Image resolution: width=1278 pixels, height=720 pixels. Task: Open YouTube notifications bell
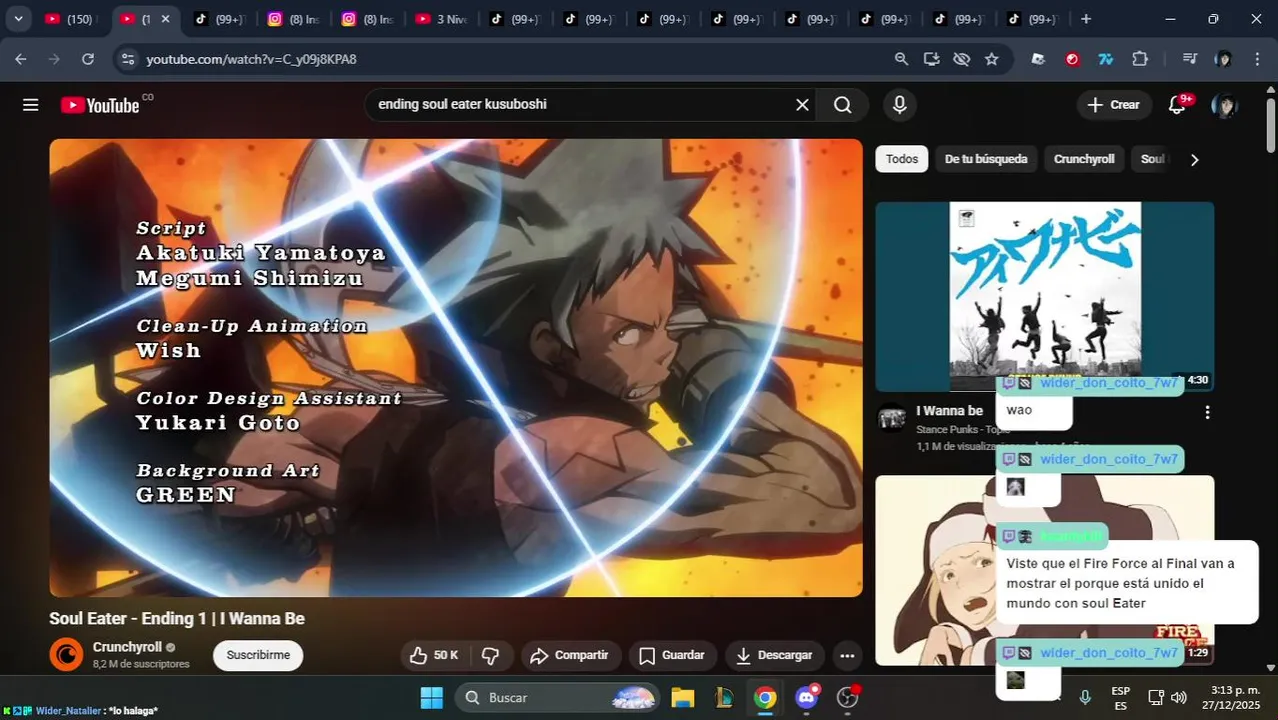coord(1177,105)
